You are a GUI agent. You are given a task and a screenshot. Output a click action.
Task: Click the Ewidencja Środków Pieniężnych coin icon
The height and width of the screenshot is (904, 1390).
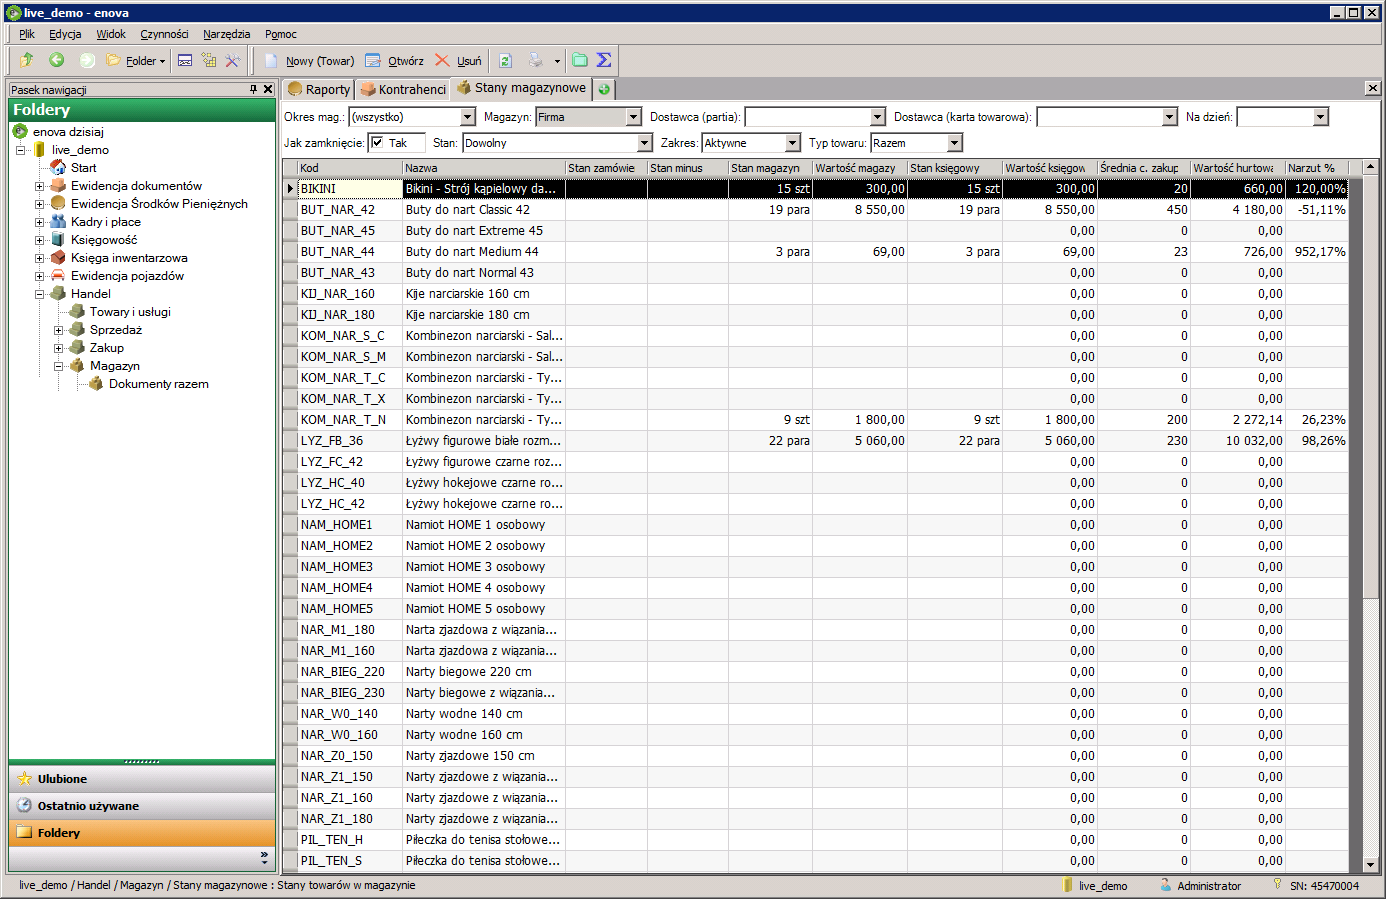[x=59, y=204]
